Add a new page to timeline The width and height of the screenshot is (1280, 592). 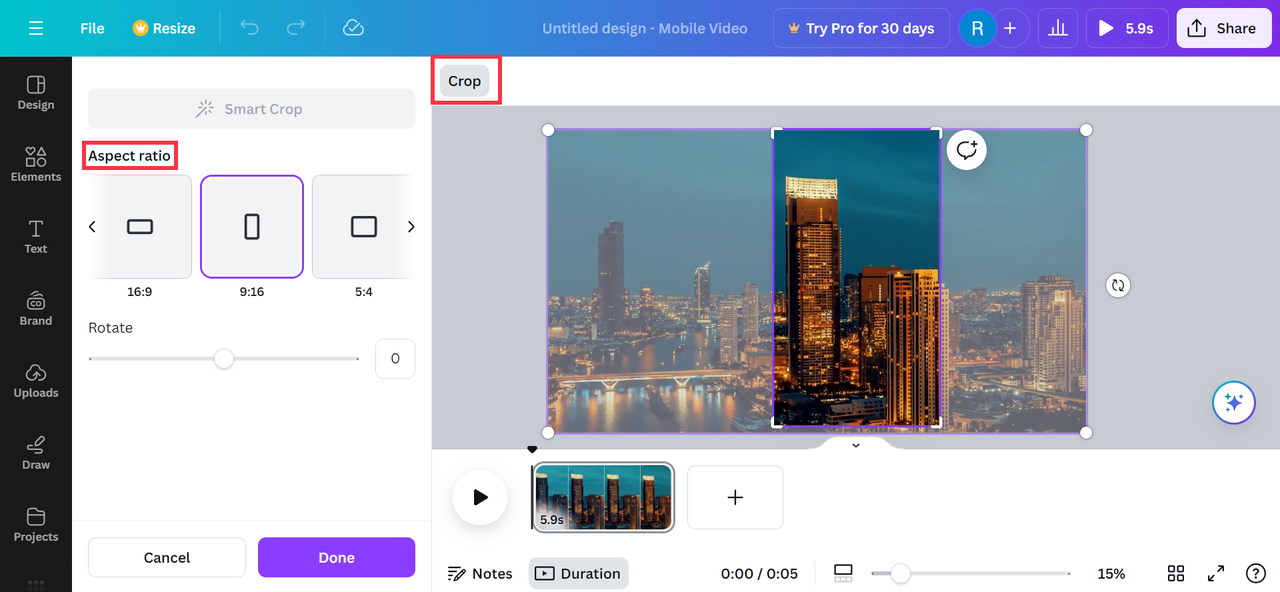pyautogui.click(x=735, y=497)
